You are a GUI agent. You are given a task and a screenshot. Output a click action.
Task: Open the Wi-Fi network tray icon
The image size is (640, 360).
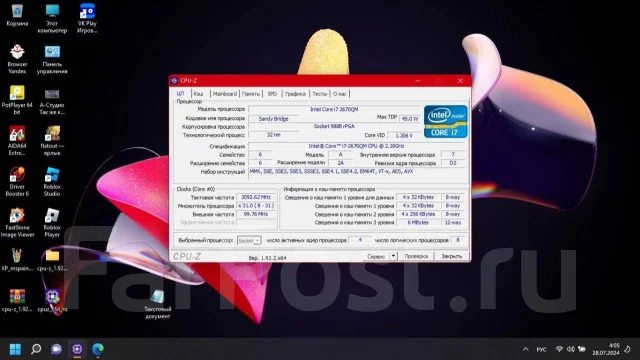pyautogui.click(x=559, y=349)
